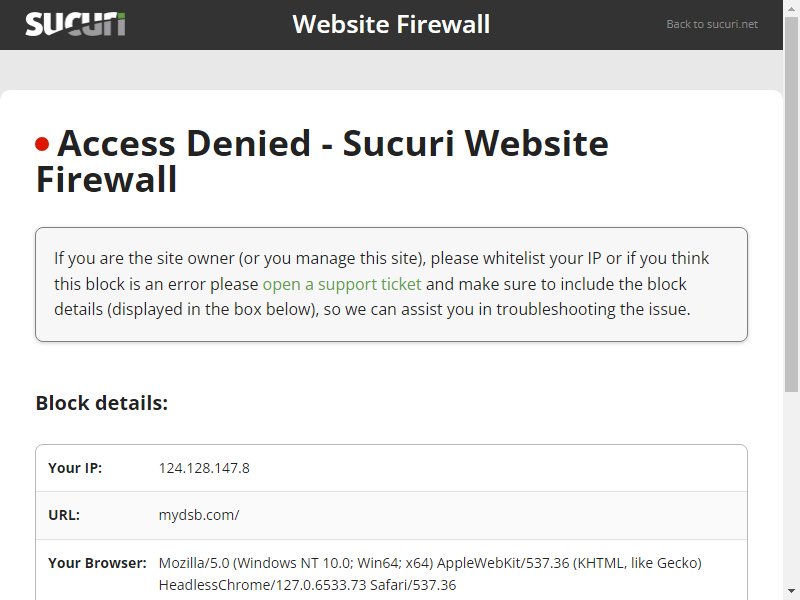Click the Sucuri logo in header
The image size is (800, 600).
(x=75, y=24)
